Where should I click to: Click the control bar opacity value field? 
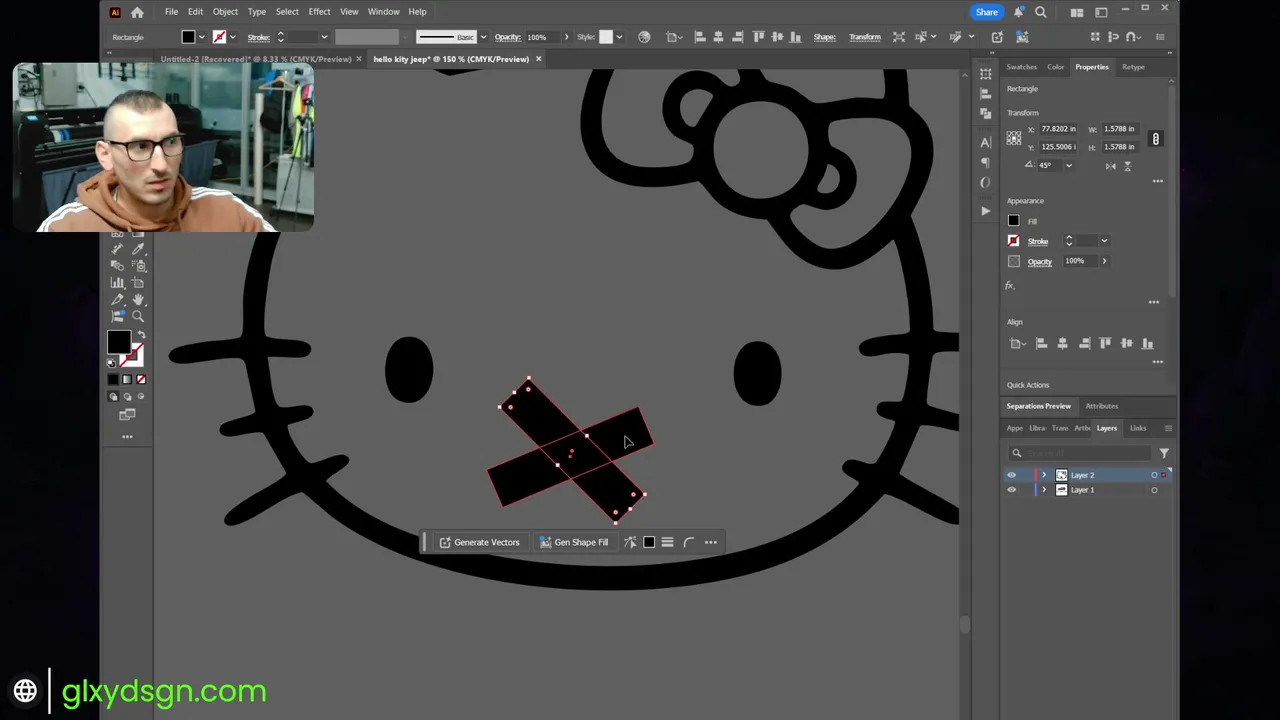tap(541, 37)
